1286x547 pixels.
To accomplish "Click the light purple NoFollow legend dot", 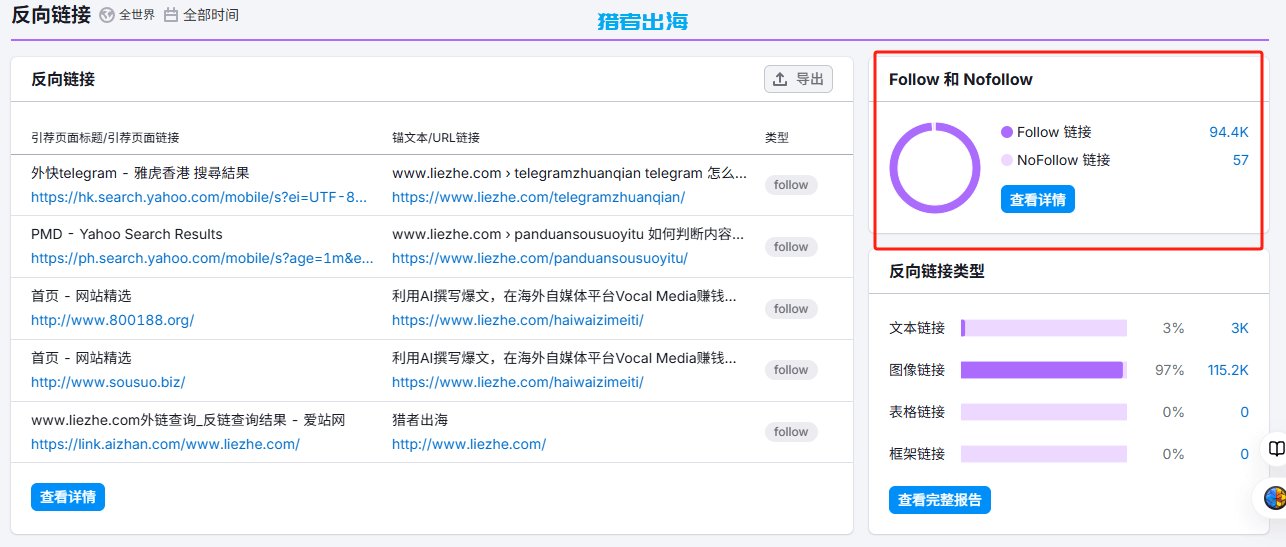I will 1006,160.
